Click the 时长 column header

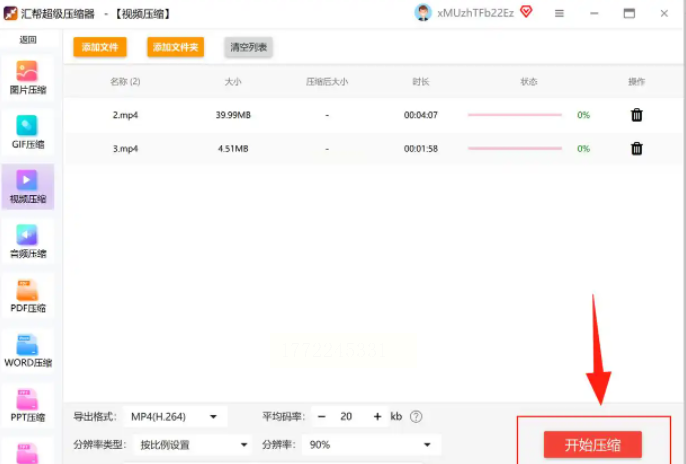click(420, 81)
